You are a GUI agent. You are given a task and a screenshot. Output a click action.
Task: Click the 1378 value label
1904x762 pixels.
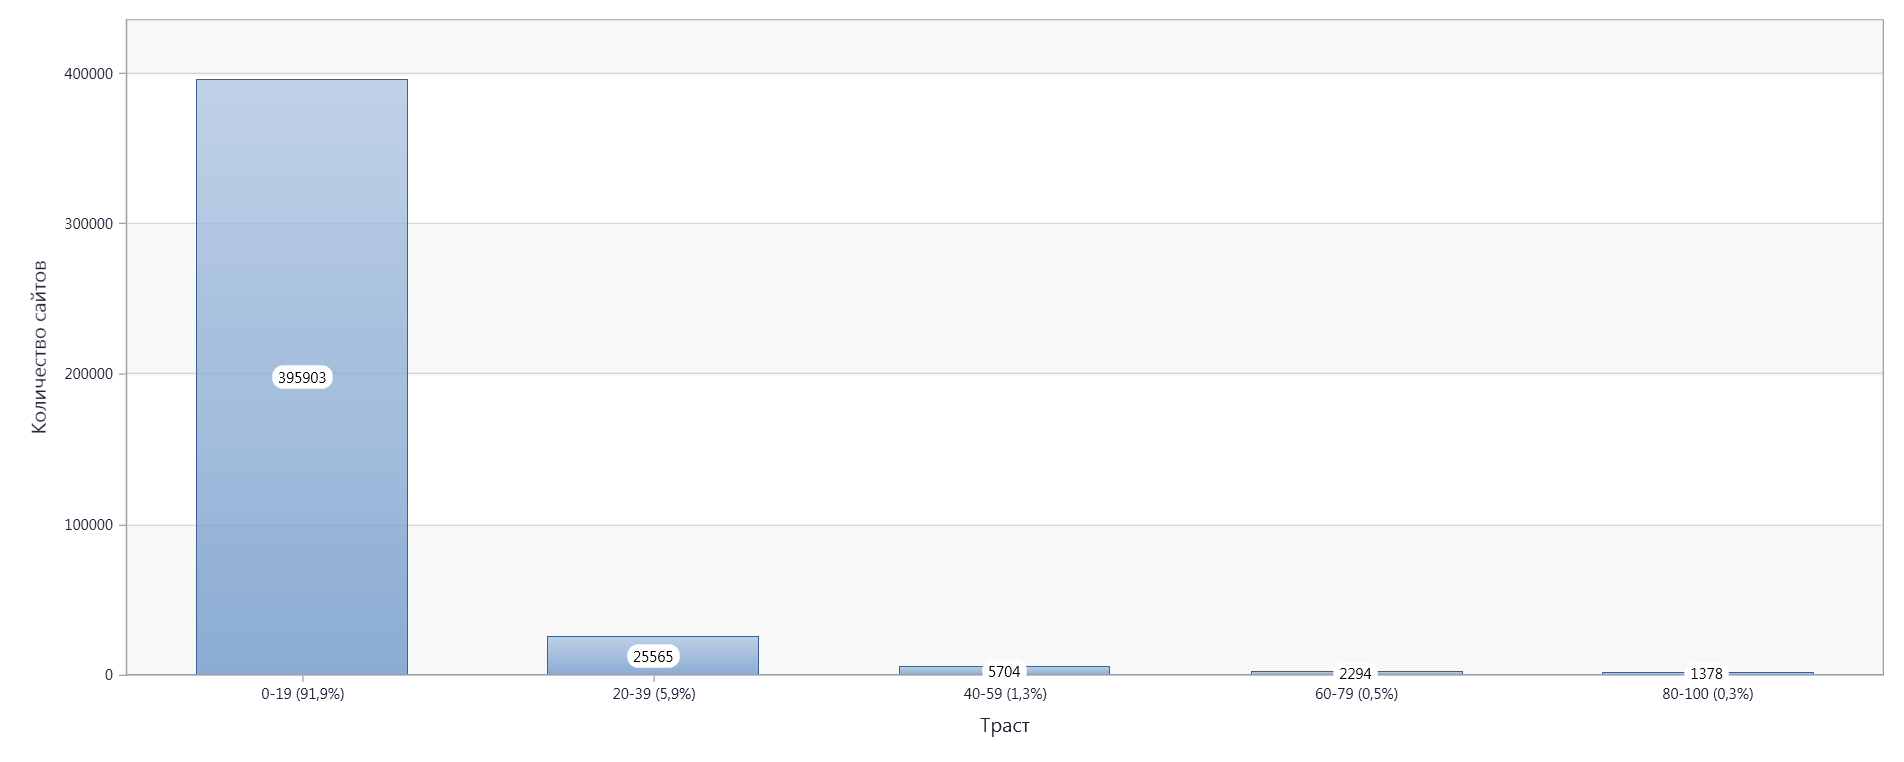[1706, 674]
